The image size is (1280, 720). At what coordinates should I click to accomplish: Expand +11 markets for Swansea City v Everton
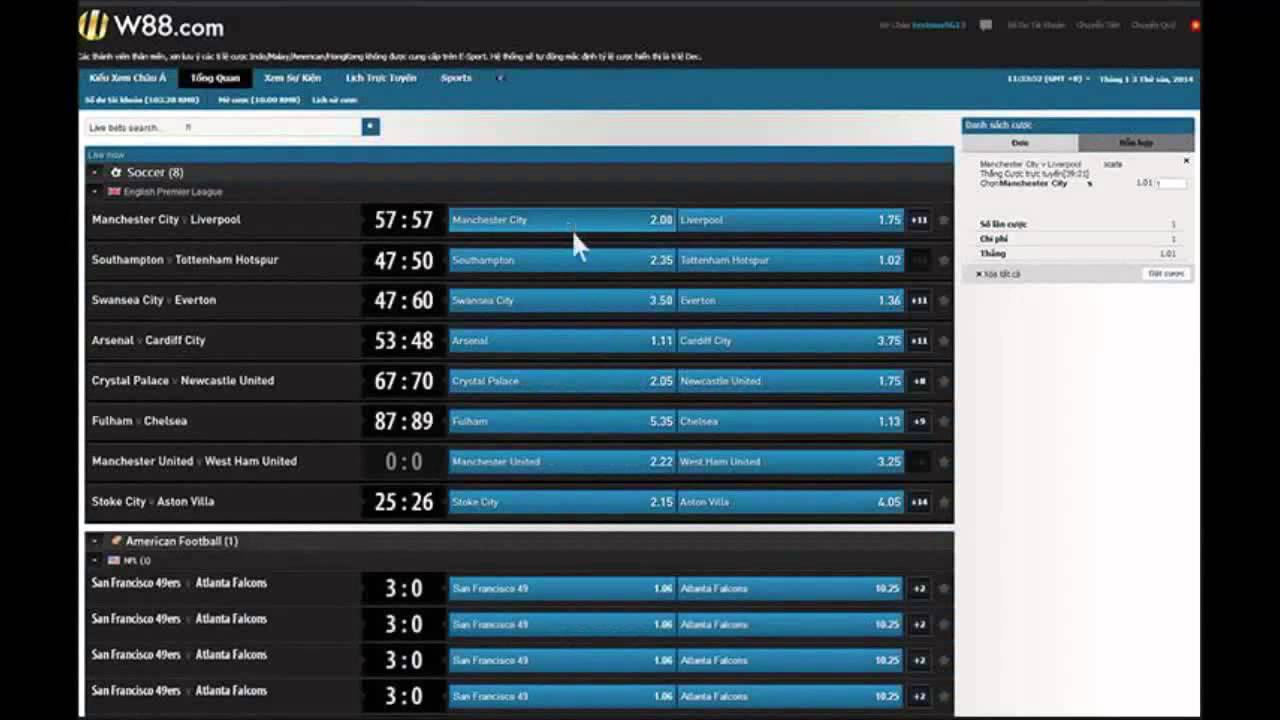point(919,300)
